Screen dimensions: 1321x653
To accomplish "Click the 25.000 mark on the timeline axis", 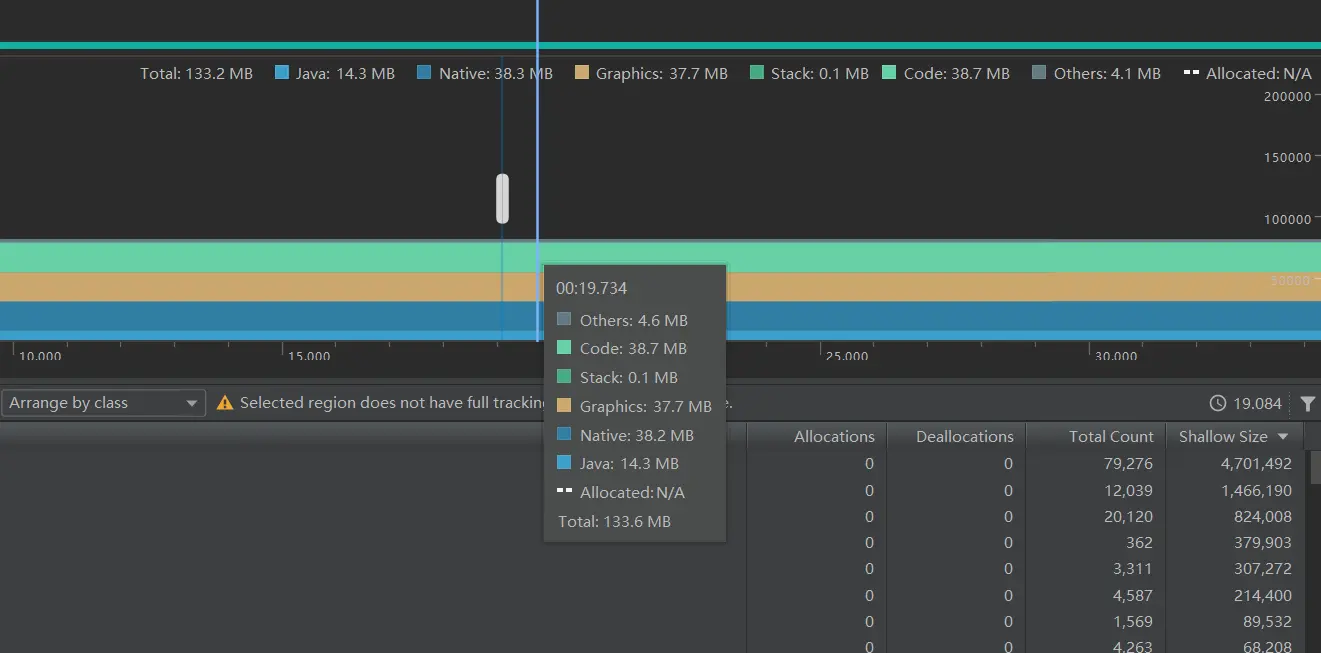I will click(x=846, y=356).
